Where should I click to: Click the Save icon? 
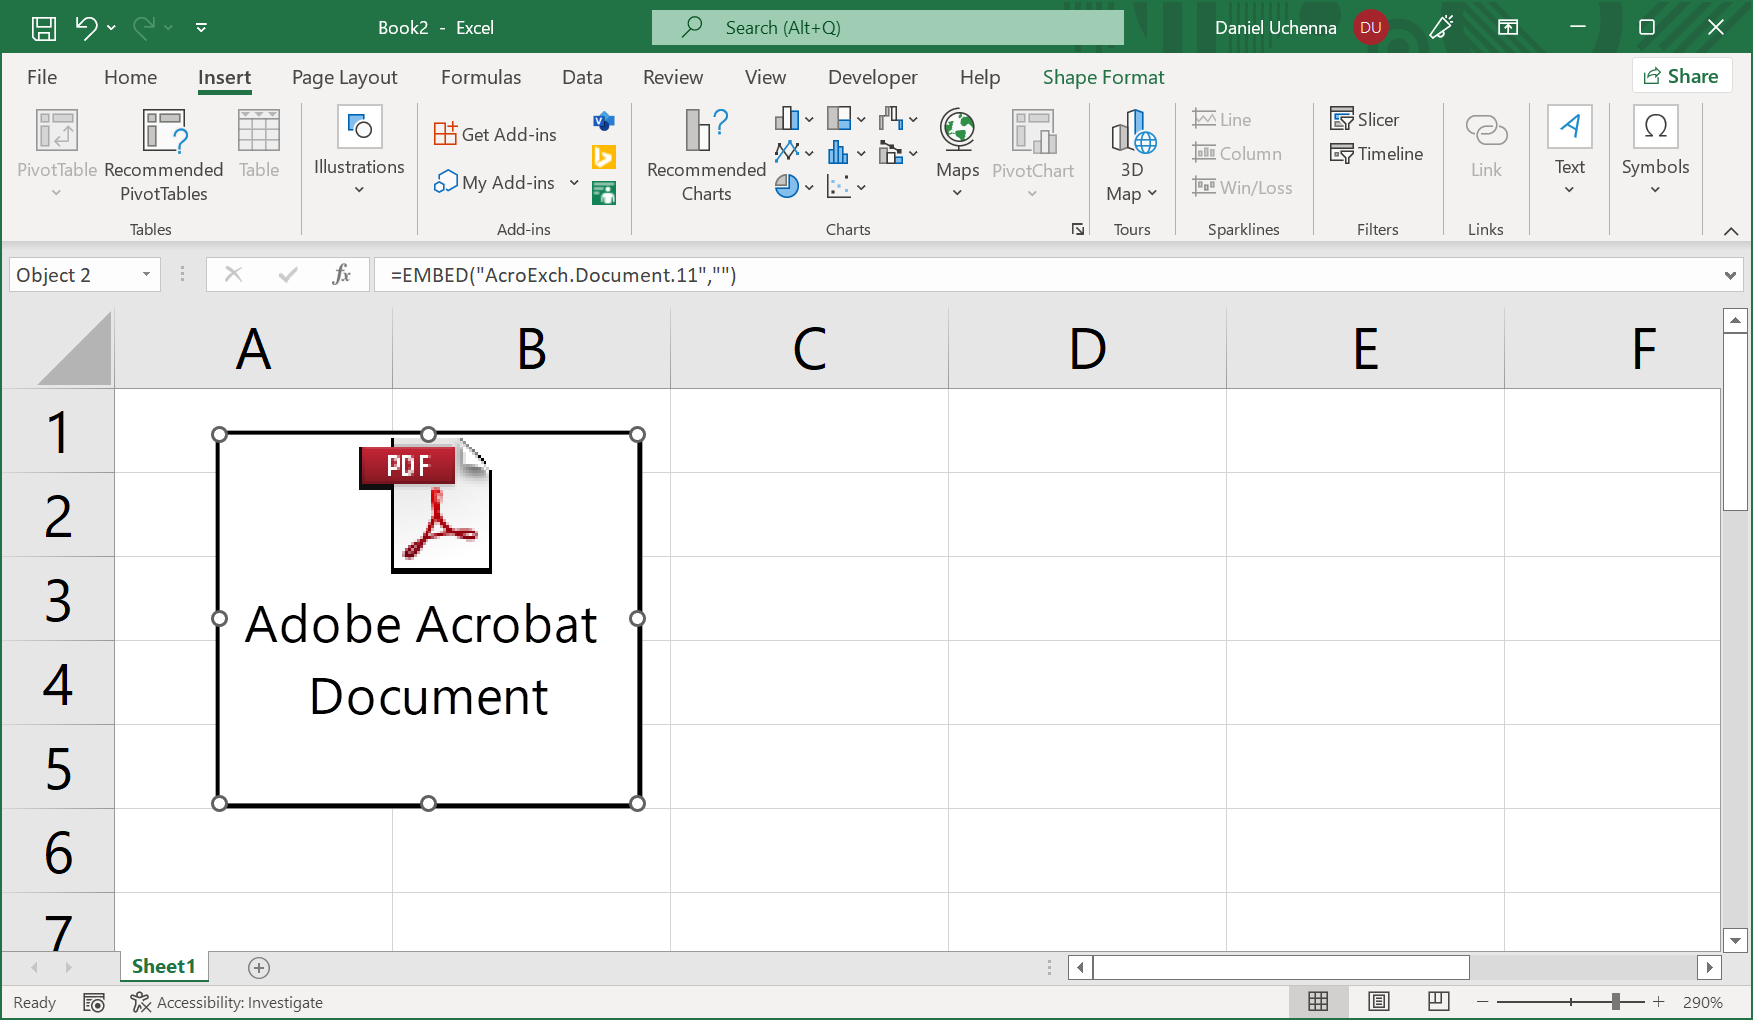42,27
